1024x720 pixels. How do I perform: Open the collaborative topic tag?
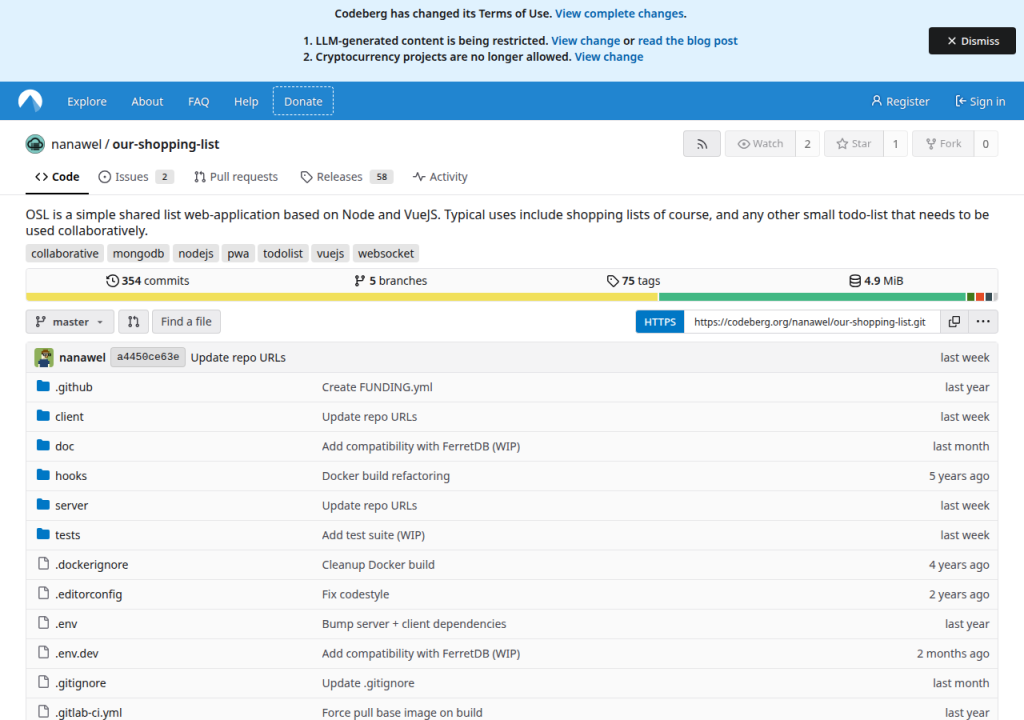click(x=65, y=254)
